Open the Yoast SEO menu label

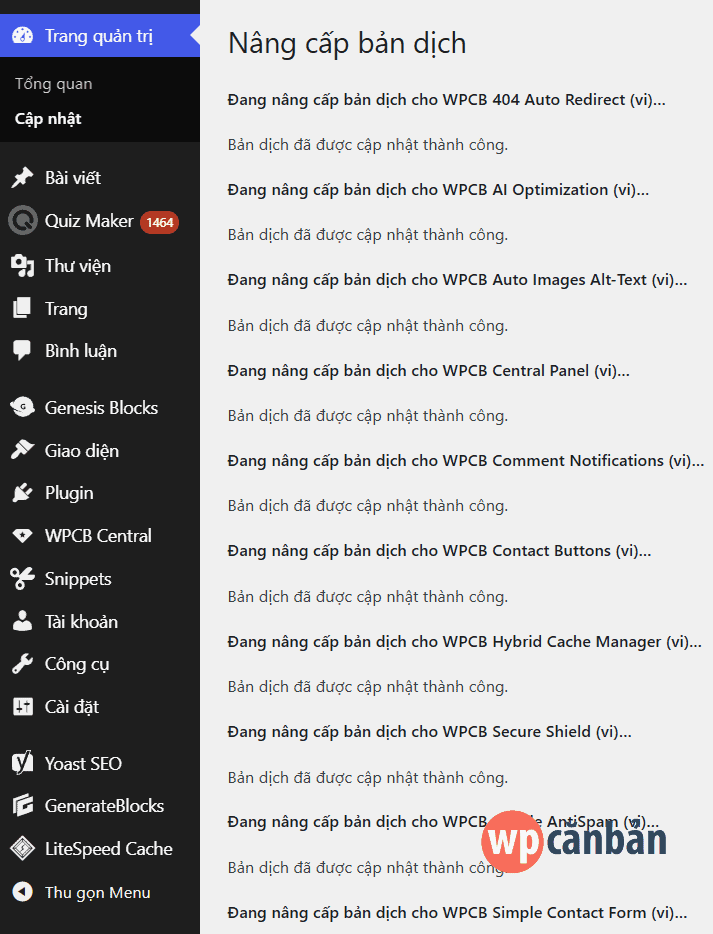point(83,763)
